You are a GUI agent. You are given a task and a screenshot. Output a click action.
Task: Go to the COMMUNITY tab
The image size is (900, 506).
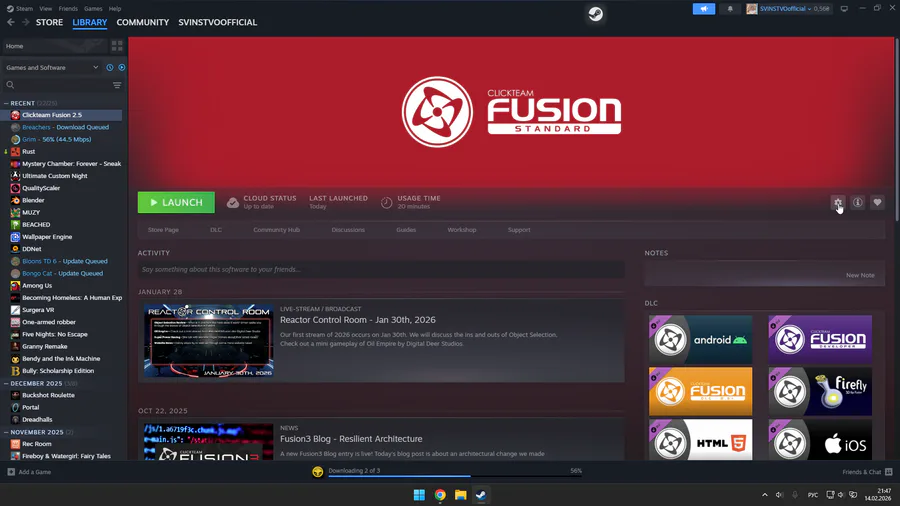tap(142, 22)
